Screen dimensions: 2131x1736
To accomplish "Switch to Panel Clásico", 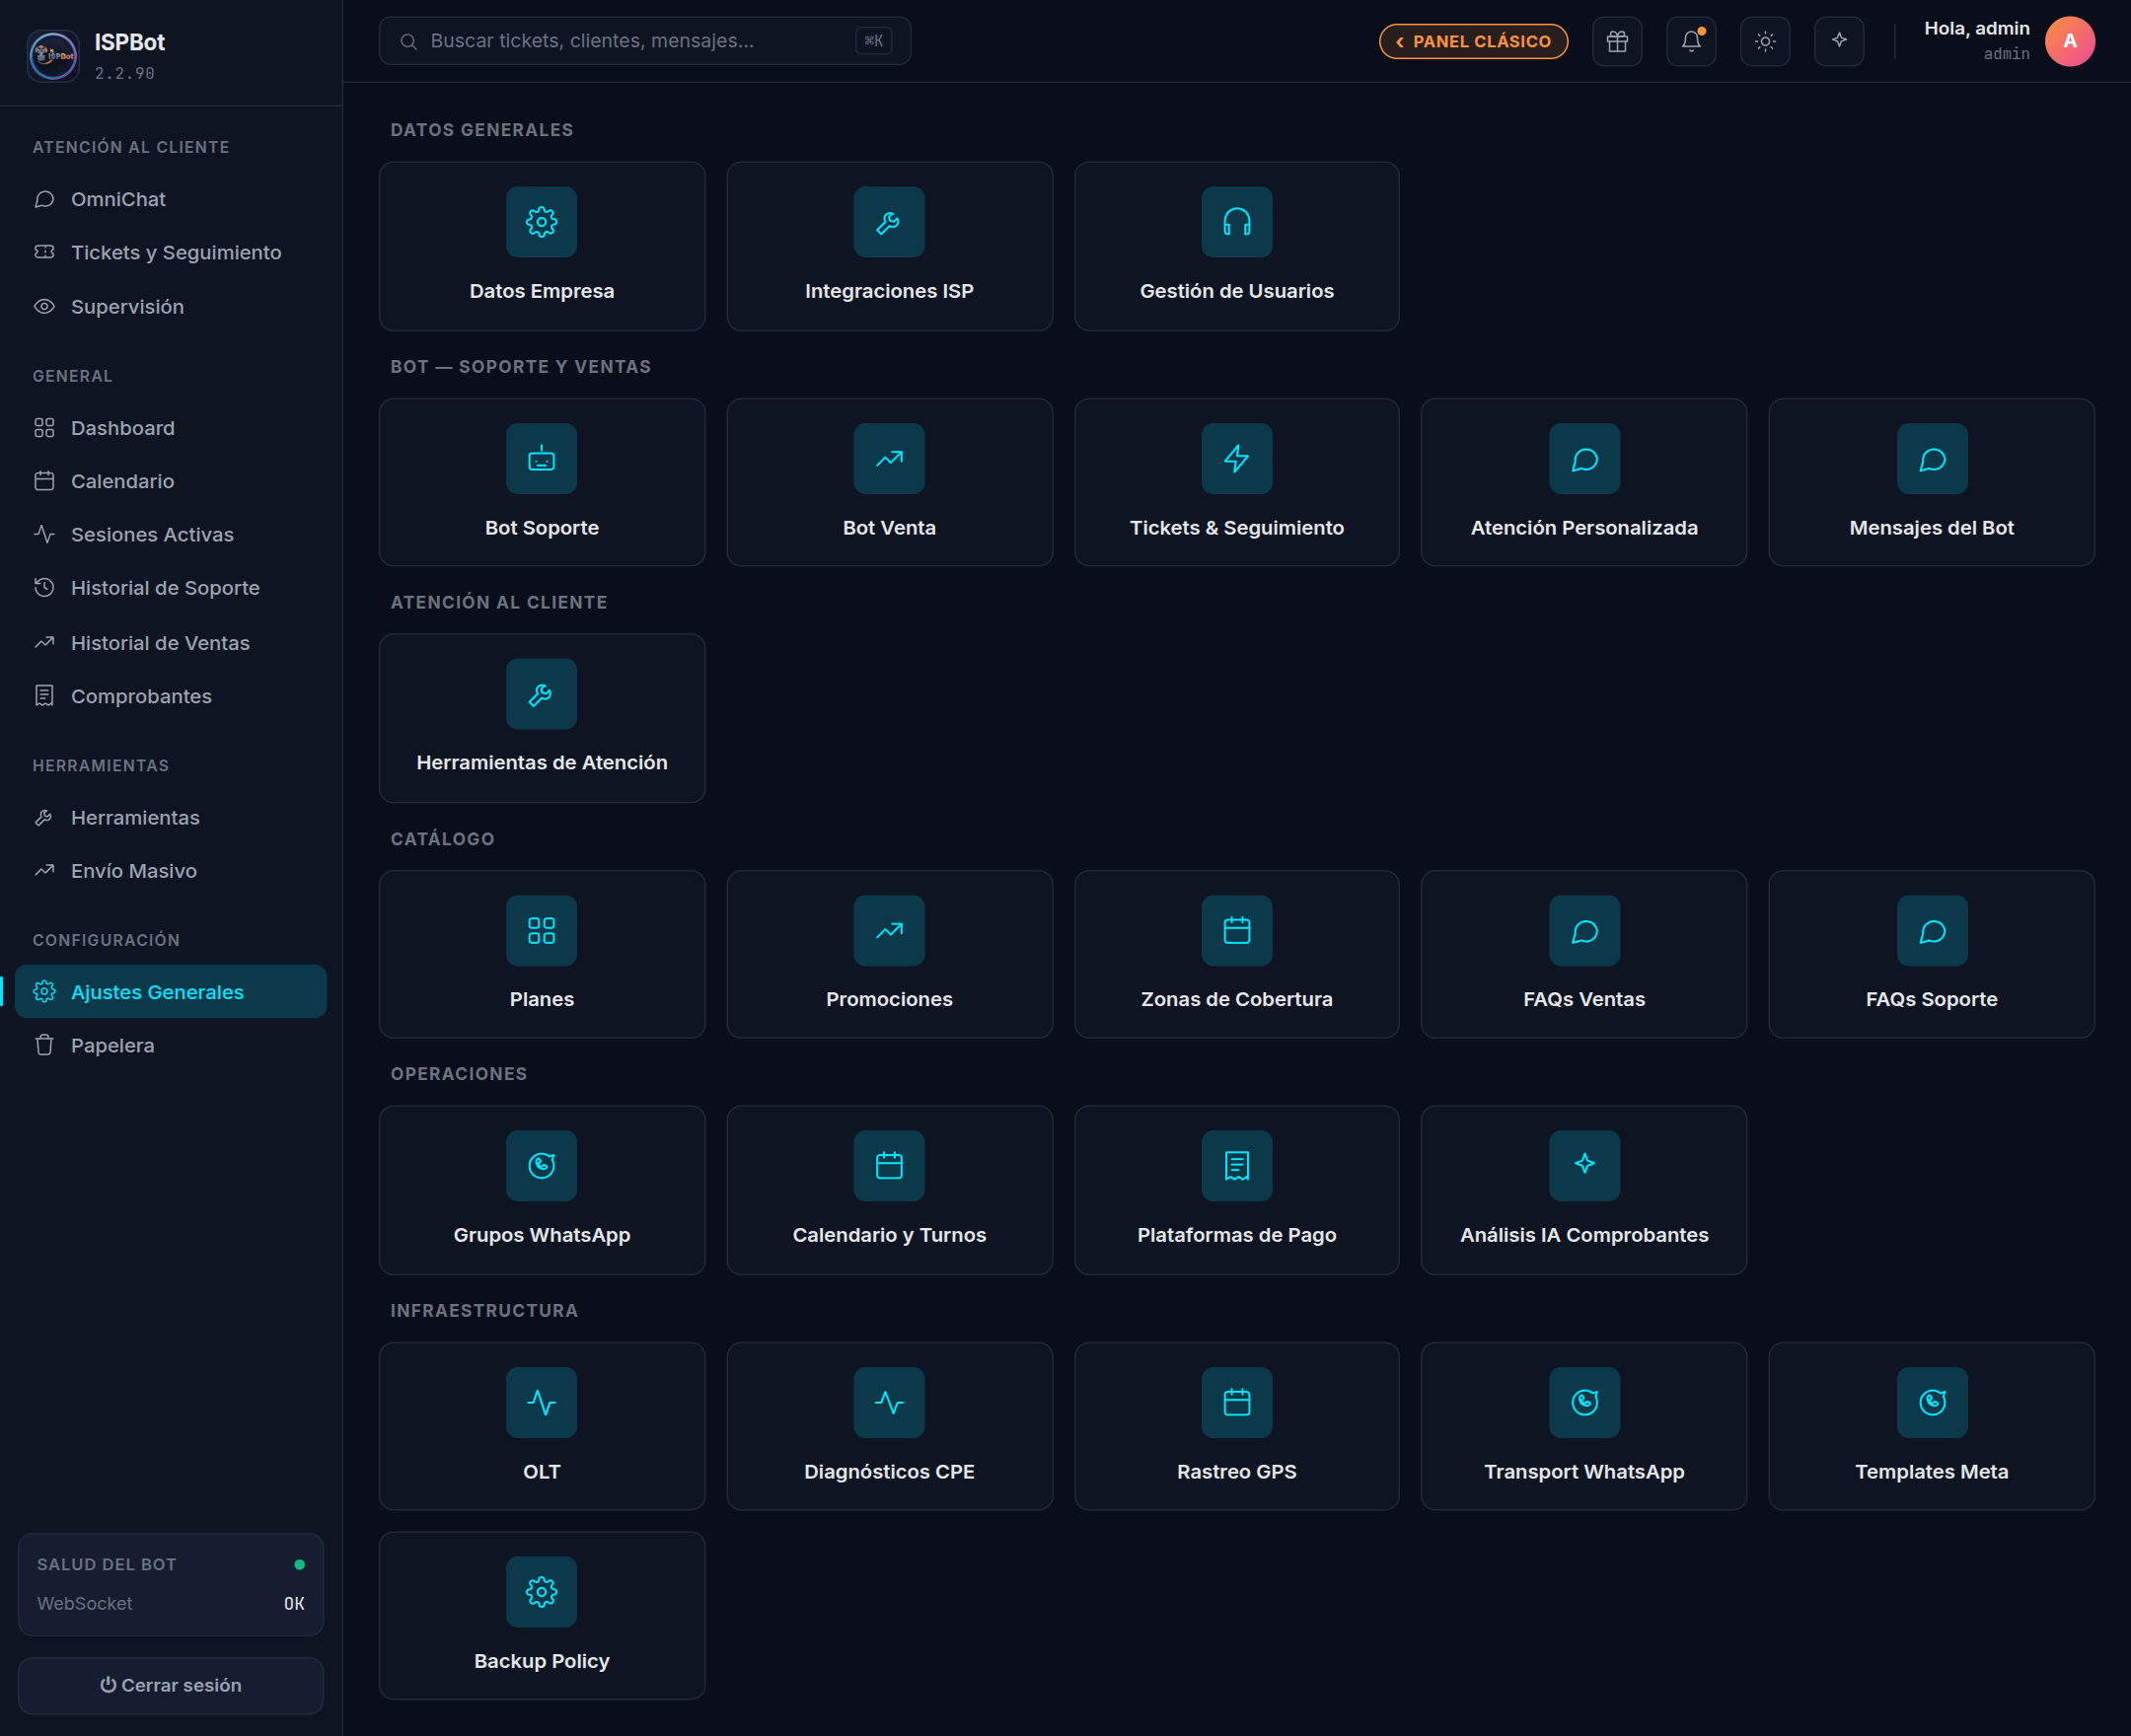I will click(x=1473, y=41).
